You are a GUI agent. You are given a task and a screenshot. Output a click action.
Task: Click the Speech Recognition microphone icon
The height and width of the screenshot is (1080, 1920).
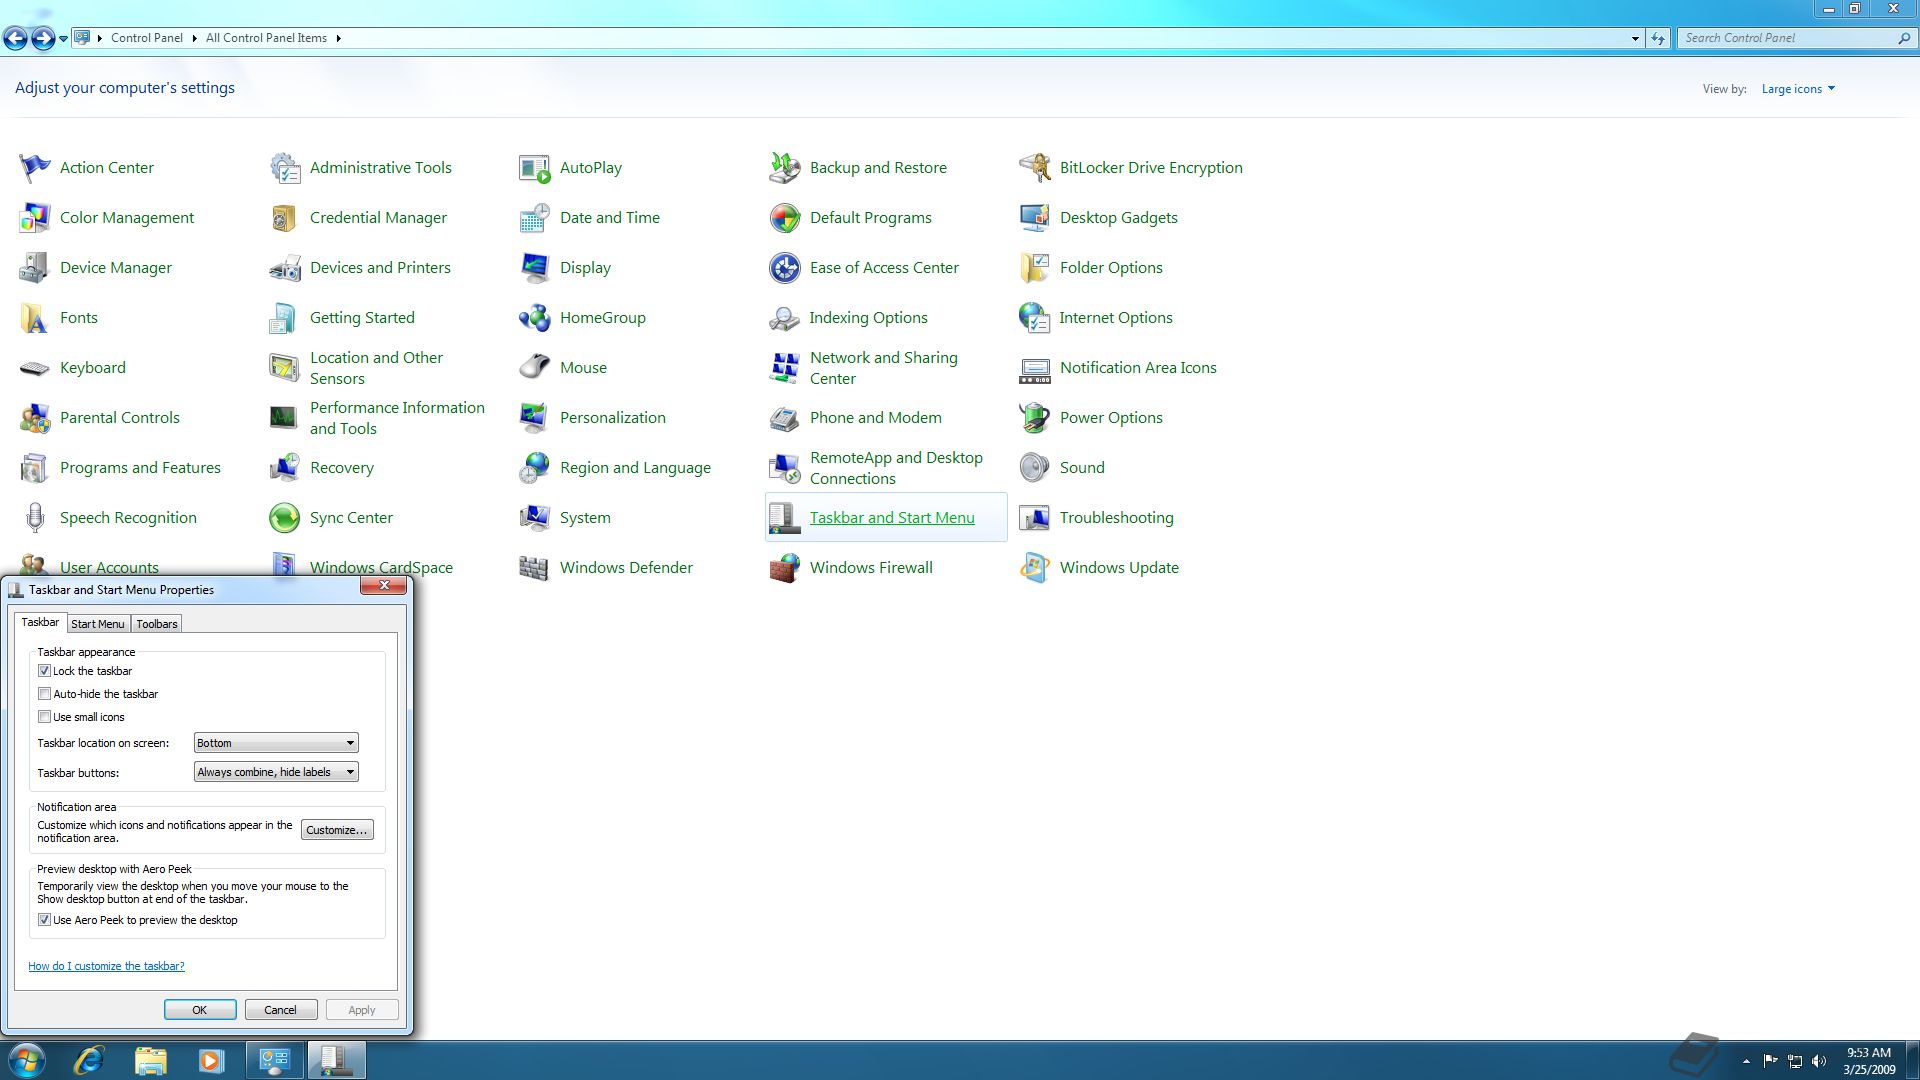(35, 518)
